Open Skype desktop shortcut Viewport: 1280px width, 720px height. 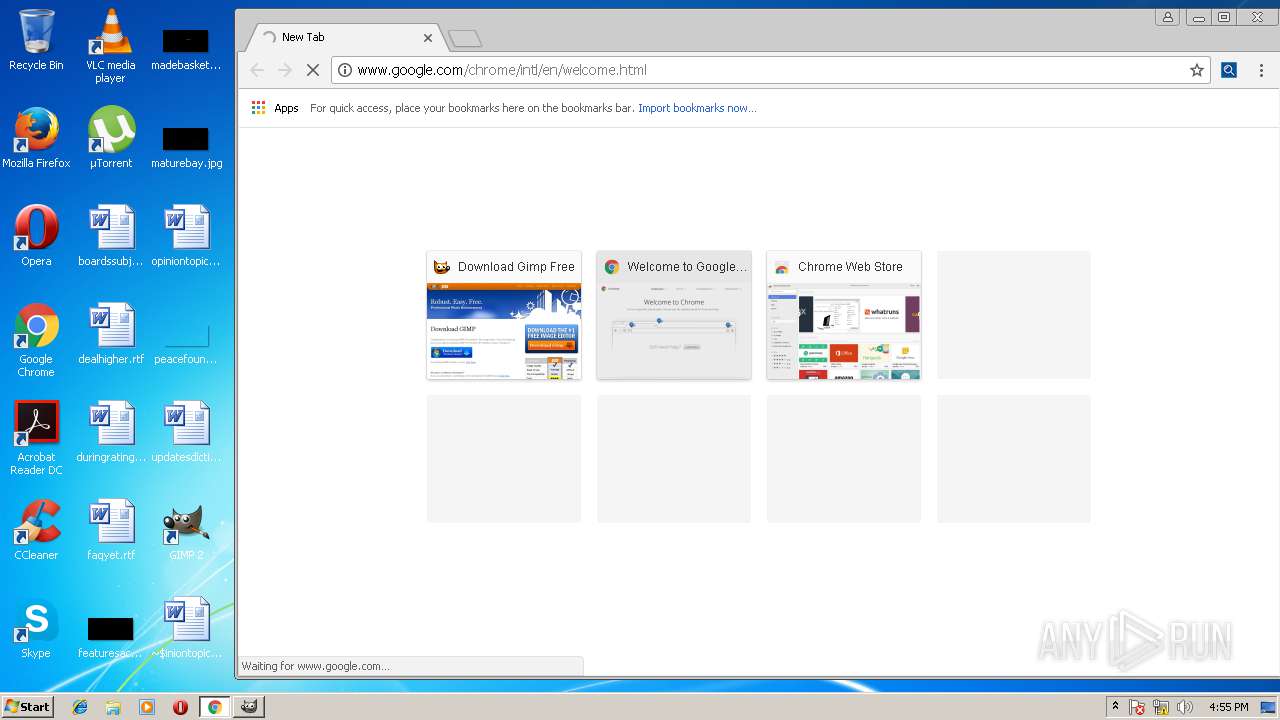point(36,628)
